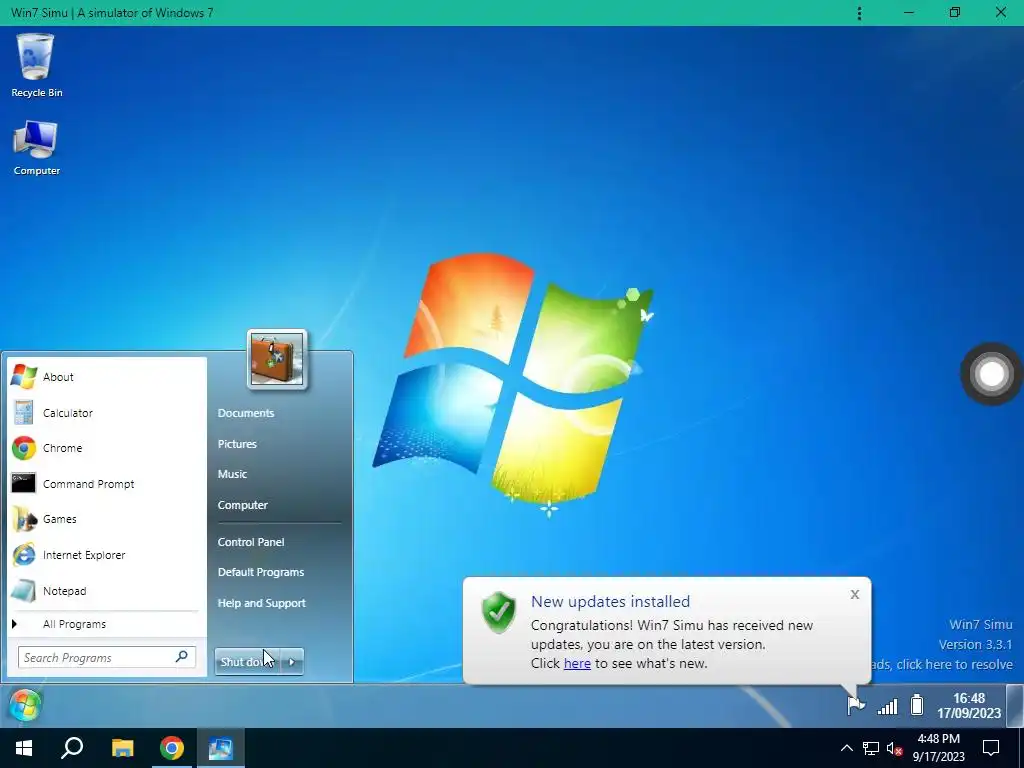Click the network signal bars tray icon
1024x768 pixels.
click(x=888, y=706)
